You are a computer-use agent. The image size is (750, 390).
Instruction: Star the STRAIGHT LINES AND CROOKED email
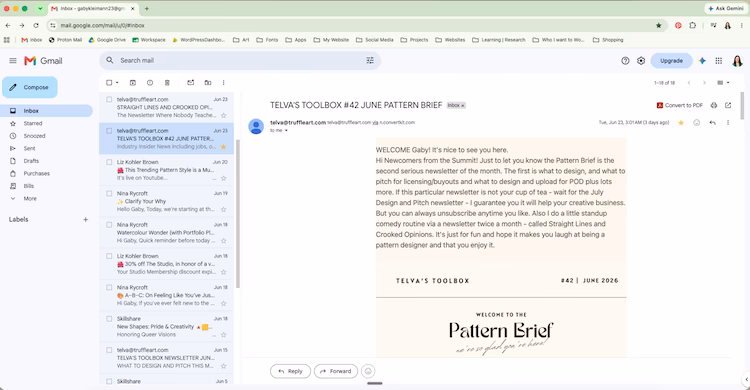click(223, 115)
